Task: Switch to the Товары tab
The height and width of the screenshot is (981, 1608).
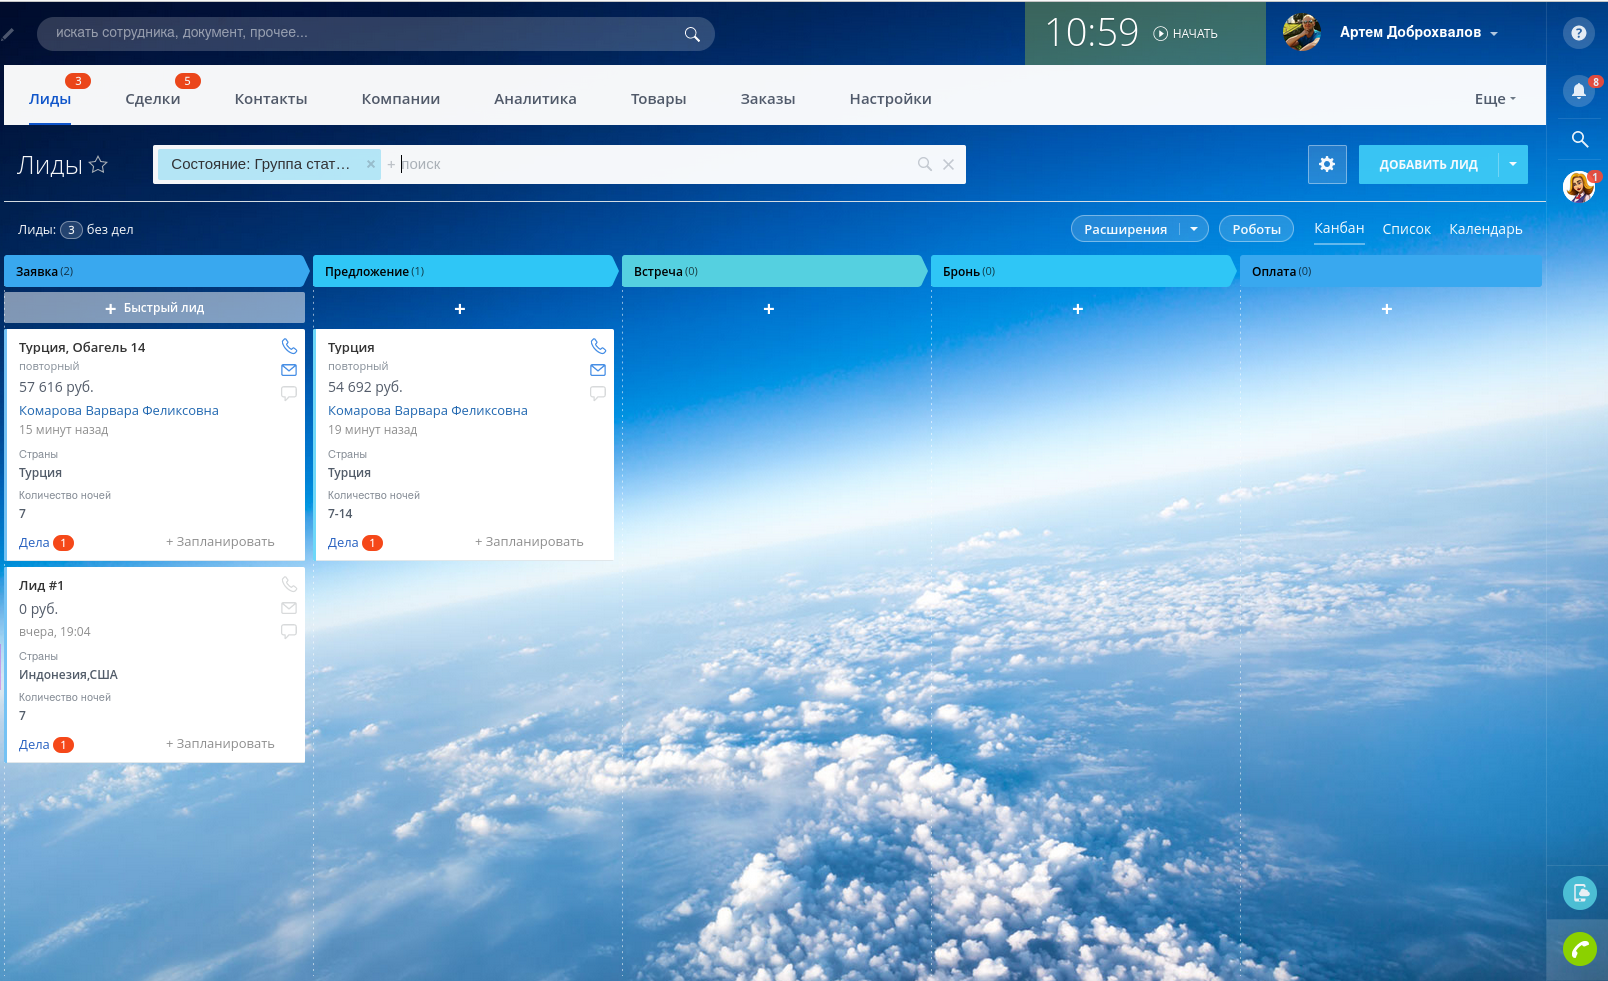Action: click(658, 99)
